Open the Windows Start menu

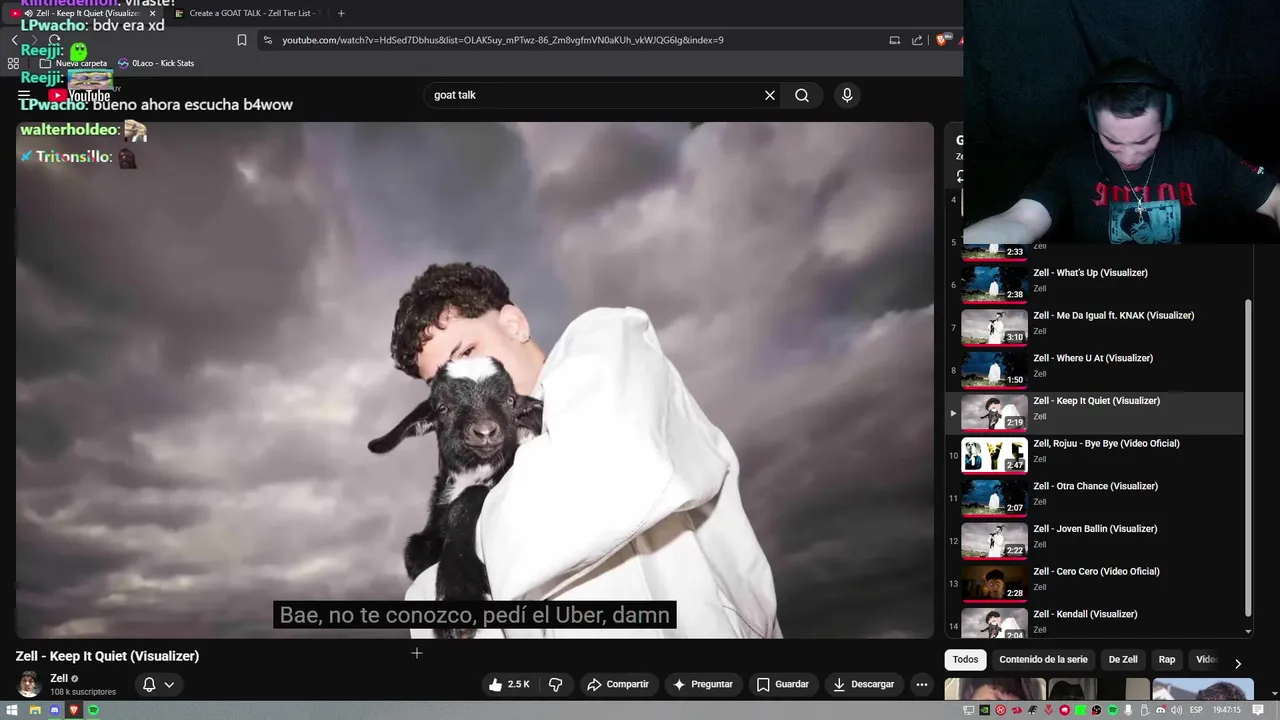[13, 710]
